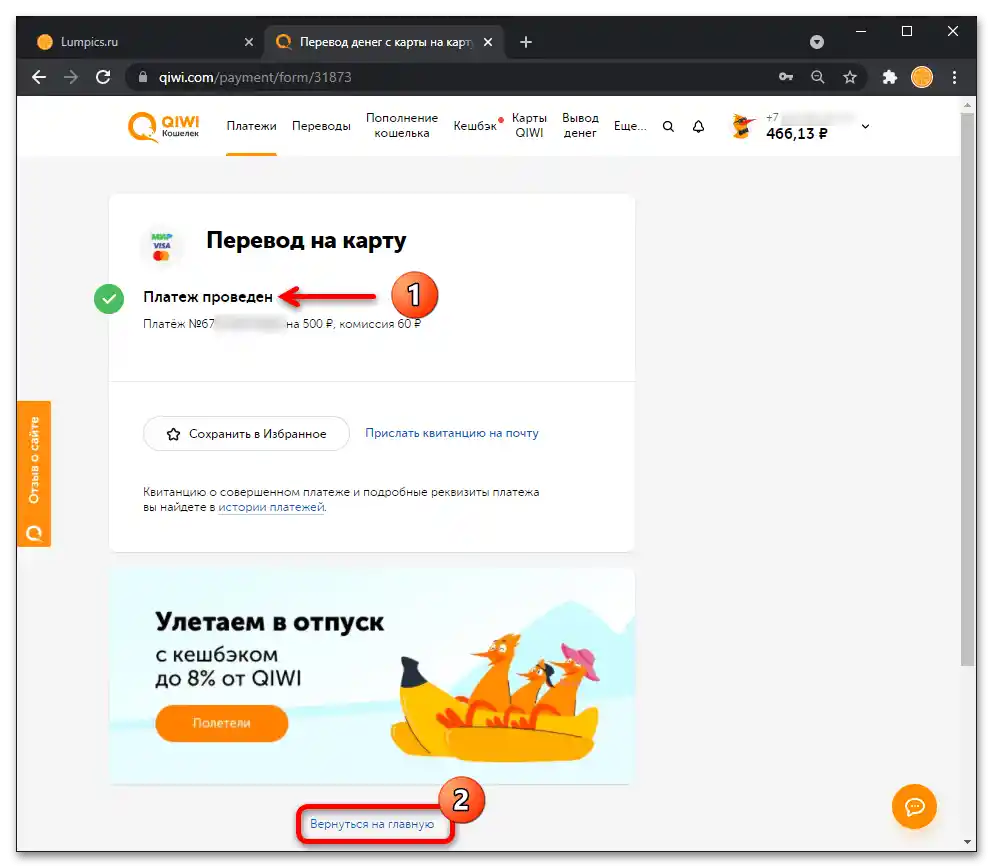
Task: Open the notifications bell
Action: coord(698,126)
